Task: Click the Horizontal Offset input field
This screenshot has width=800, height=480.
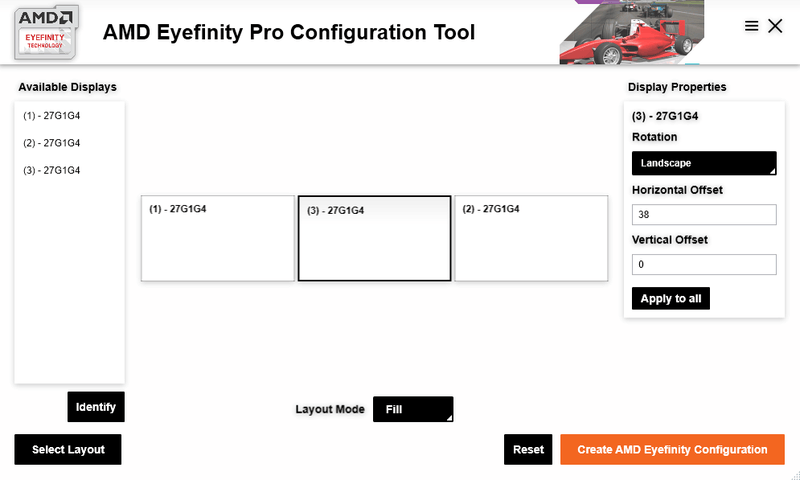Action: pyautogui.click(x=704, y=215)
